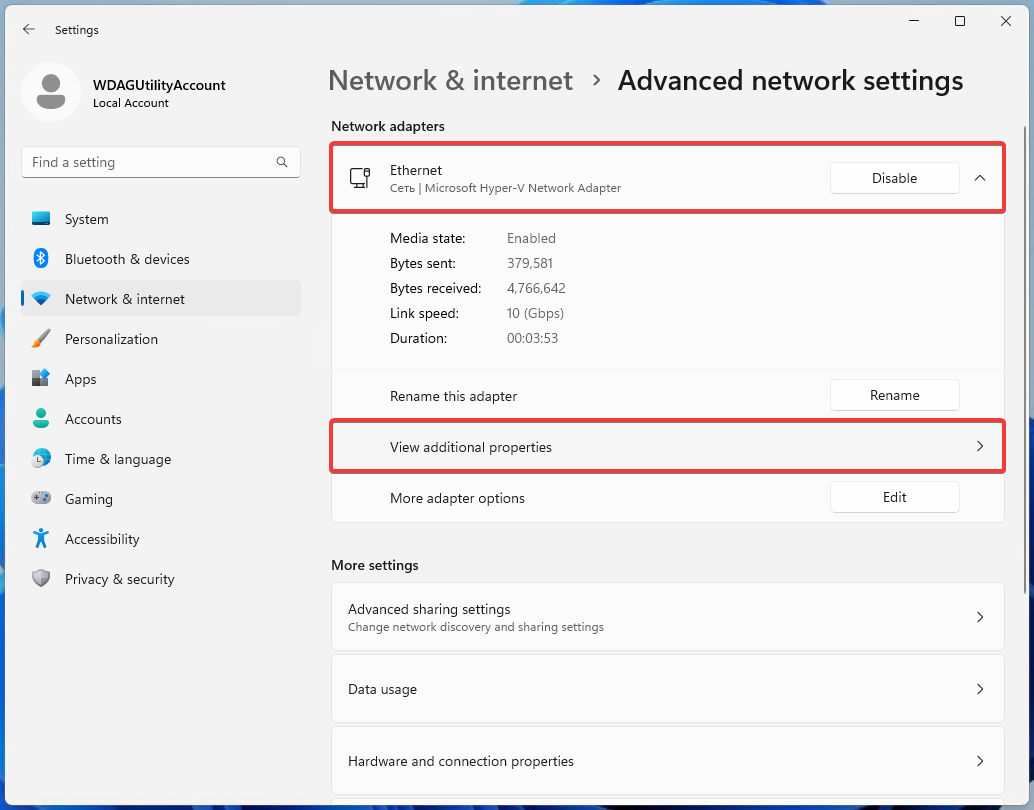Image resolution: width=1034 pixels, height=810 pixels.
Task: Collapse the Ethernet adapter details
Action: click(x=980, y=177)
